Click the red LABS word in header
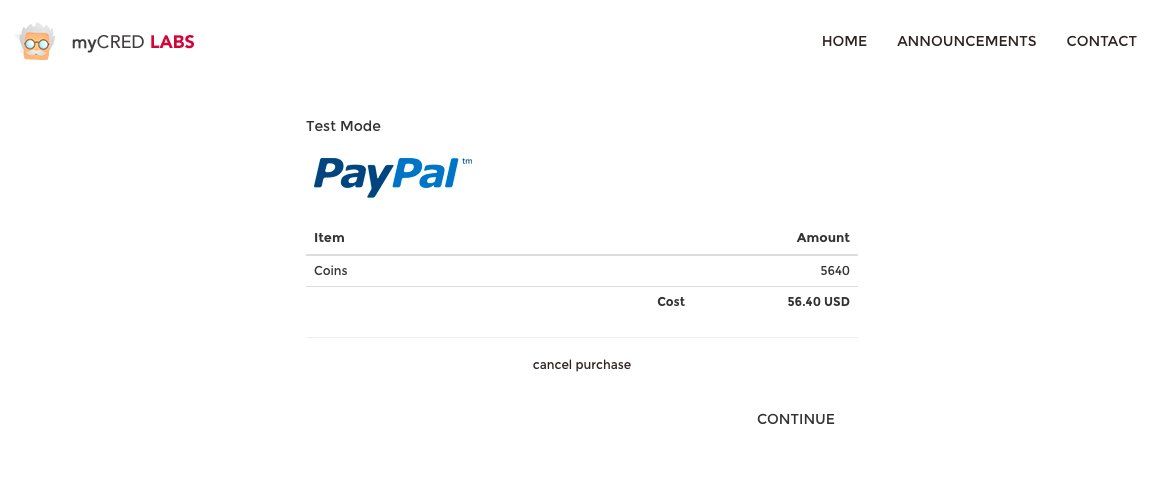Viewport: 1155px width, 485px height. tap(172, 42)
